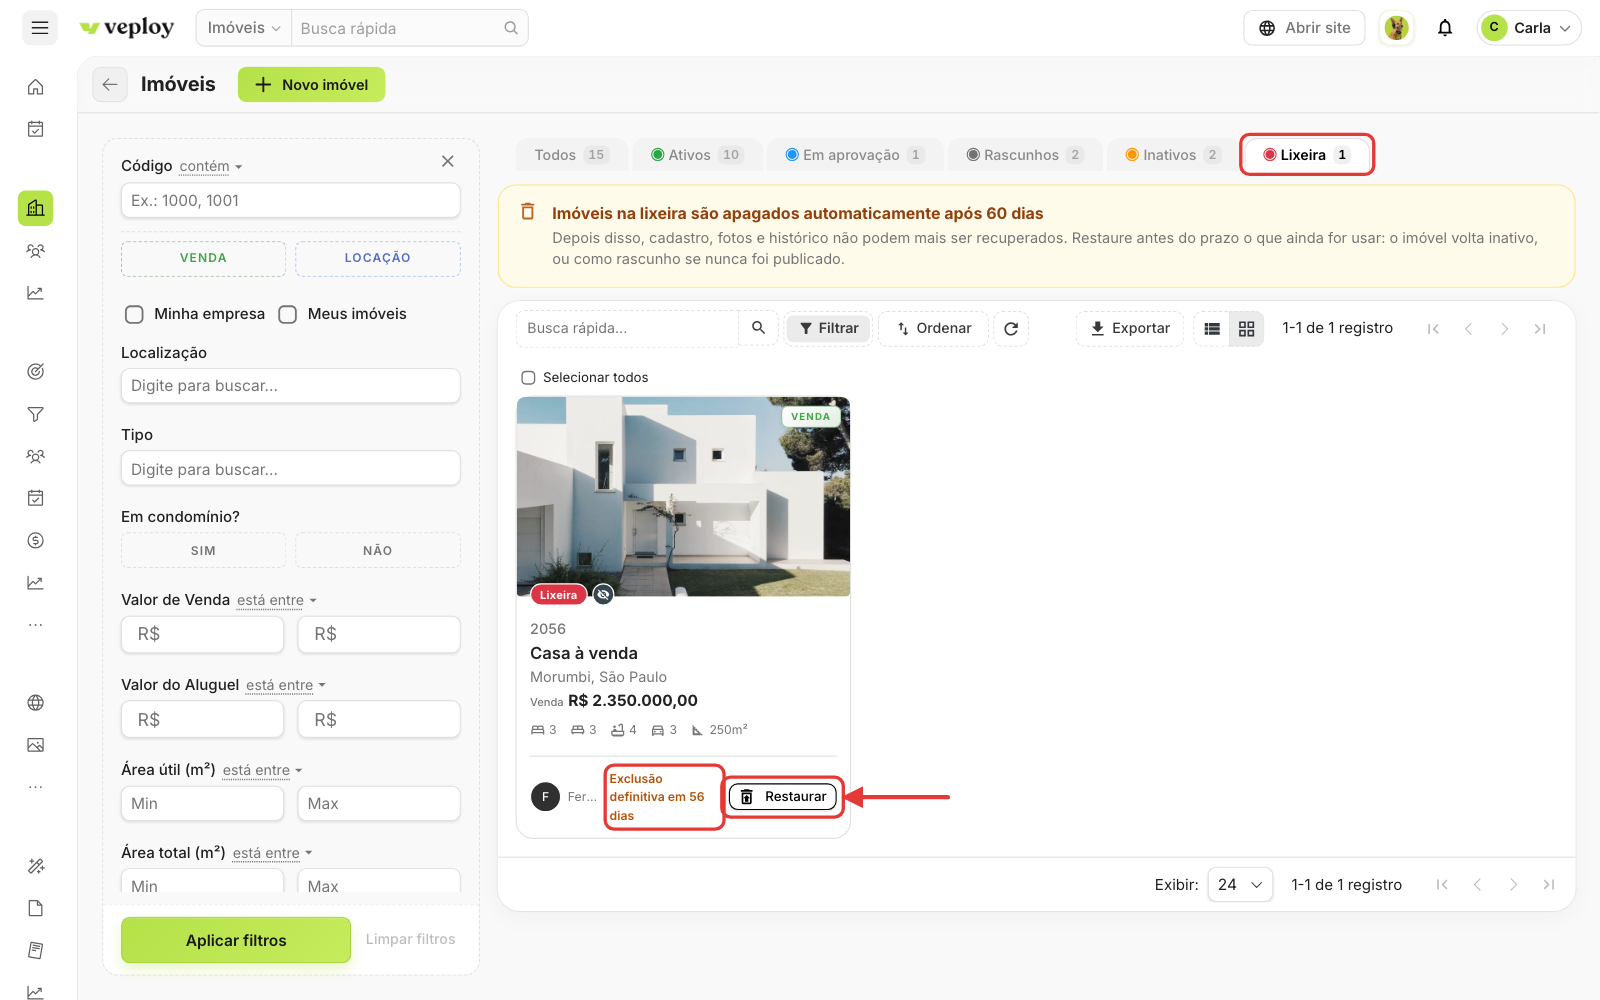Open the target goals sidebar icon
The height and width of the screenshot is (1000, 1600).
36,371
